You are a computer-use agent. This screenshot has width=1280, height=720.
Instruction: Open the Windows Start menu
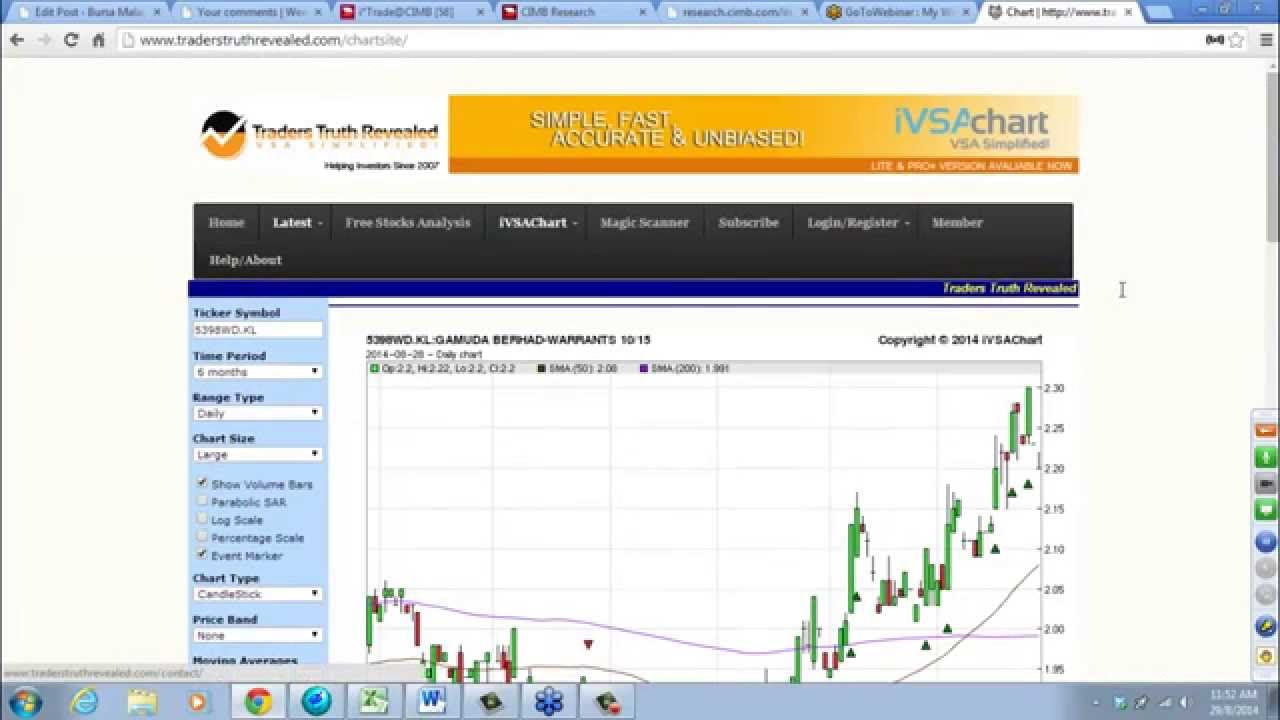click(25, 701)
